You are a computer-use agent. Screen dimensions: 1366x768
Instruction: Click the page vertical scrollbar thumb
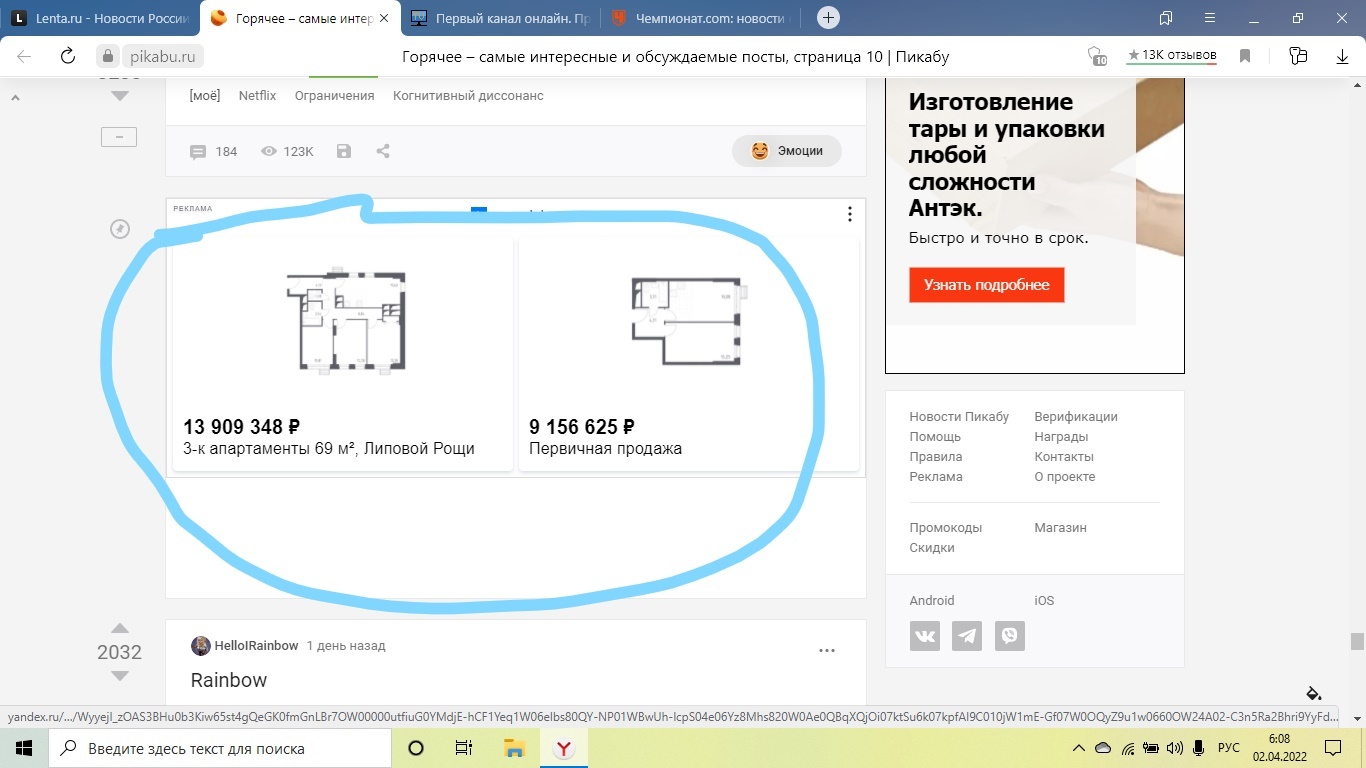point(1357,641)
